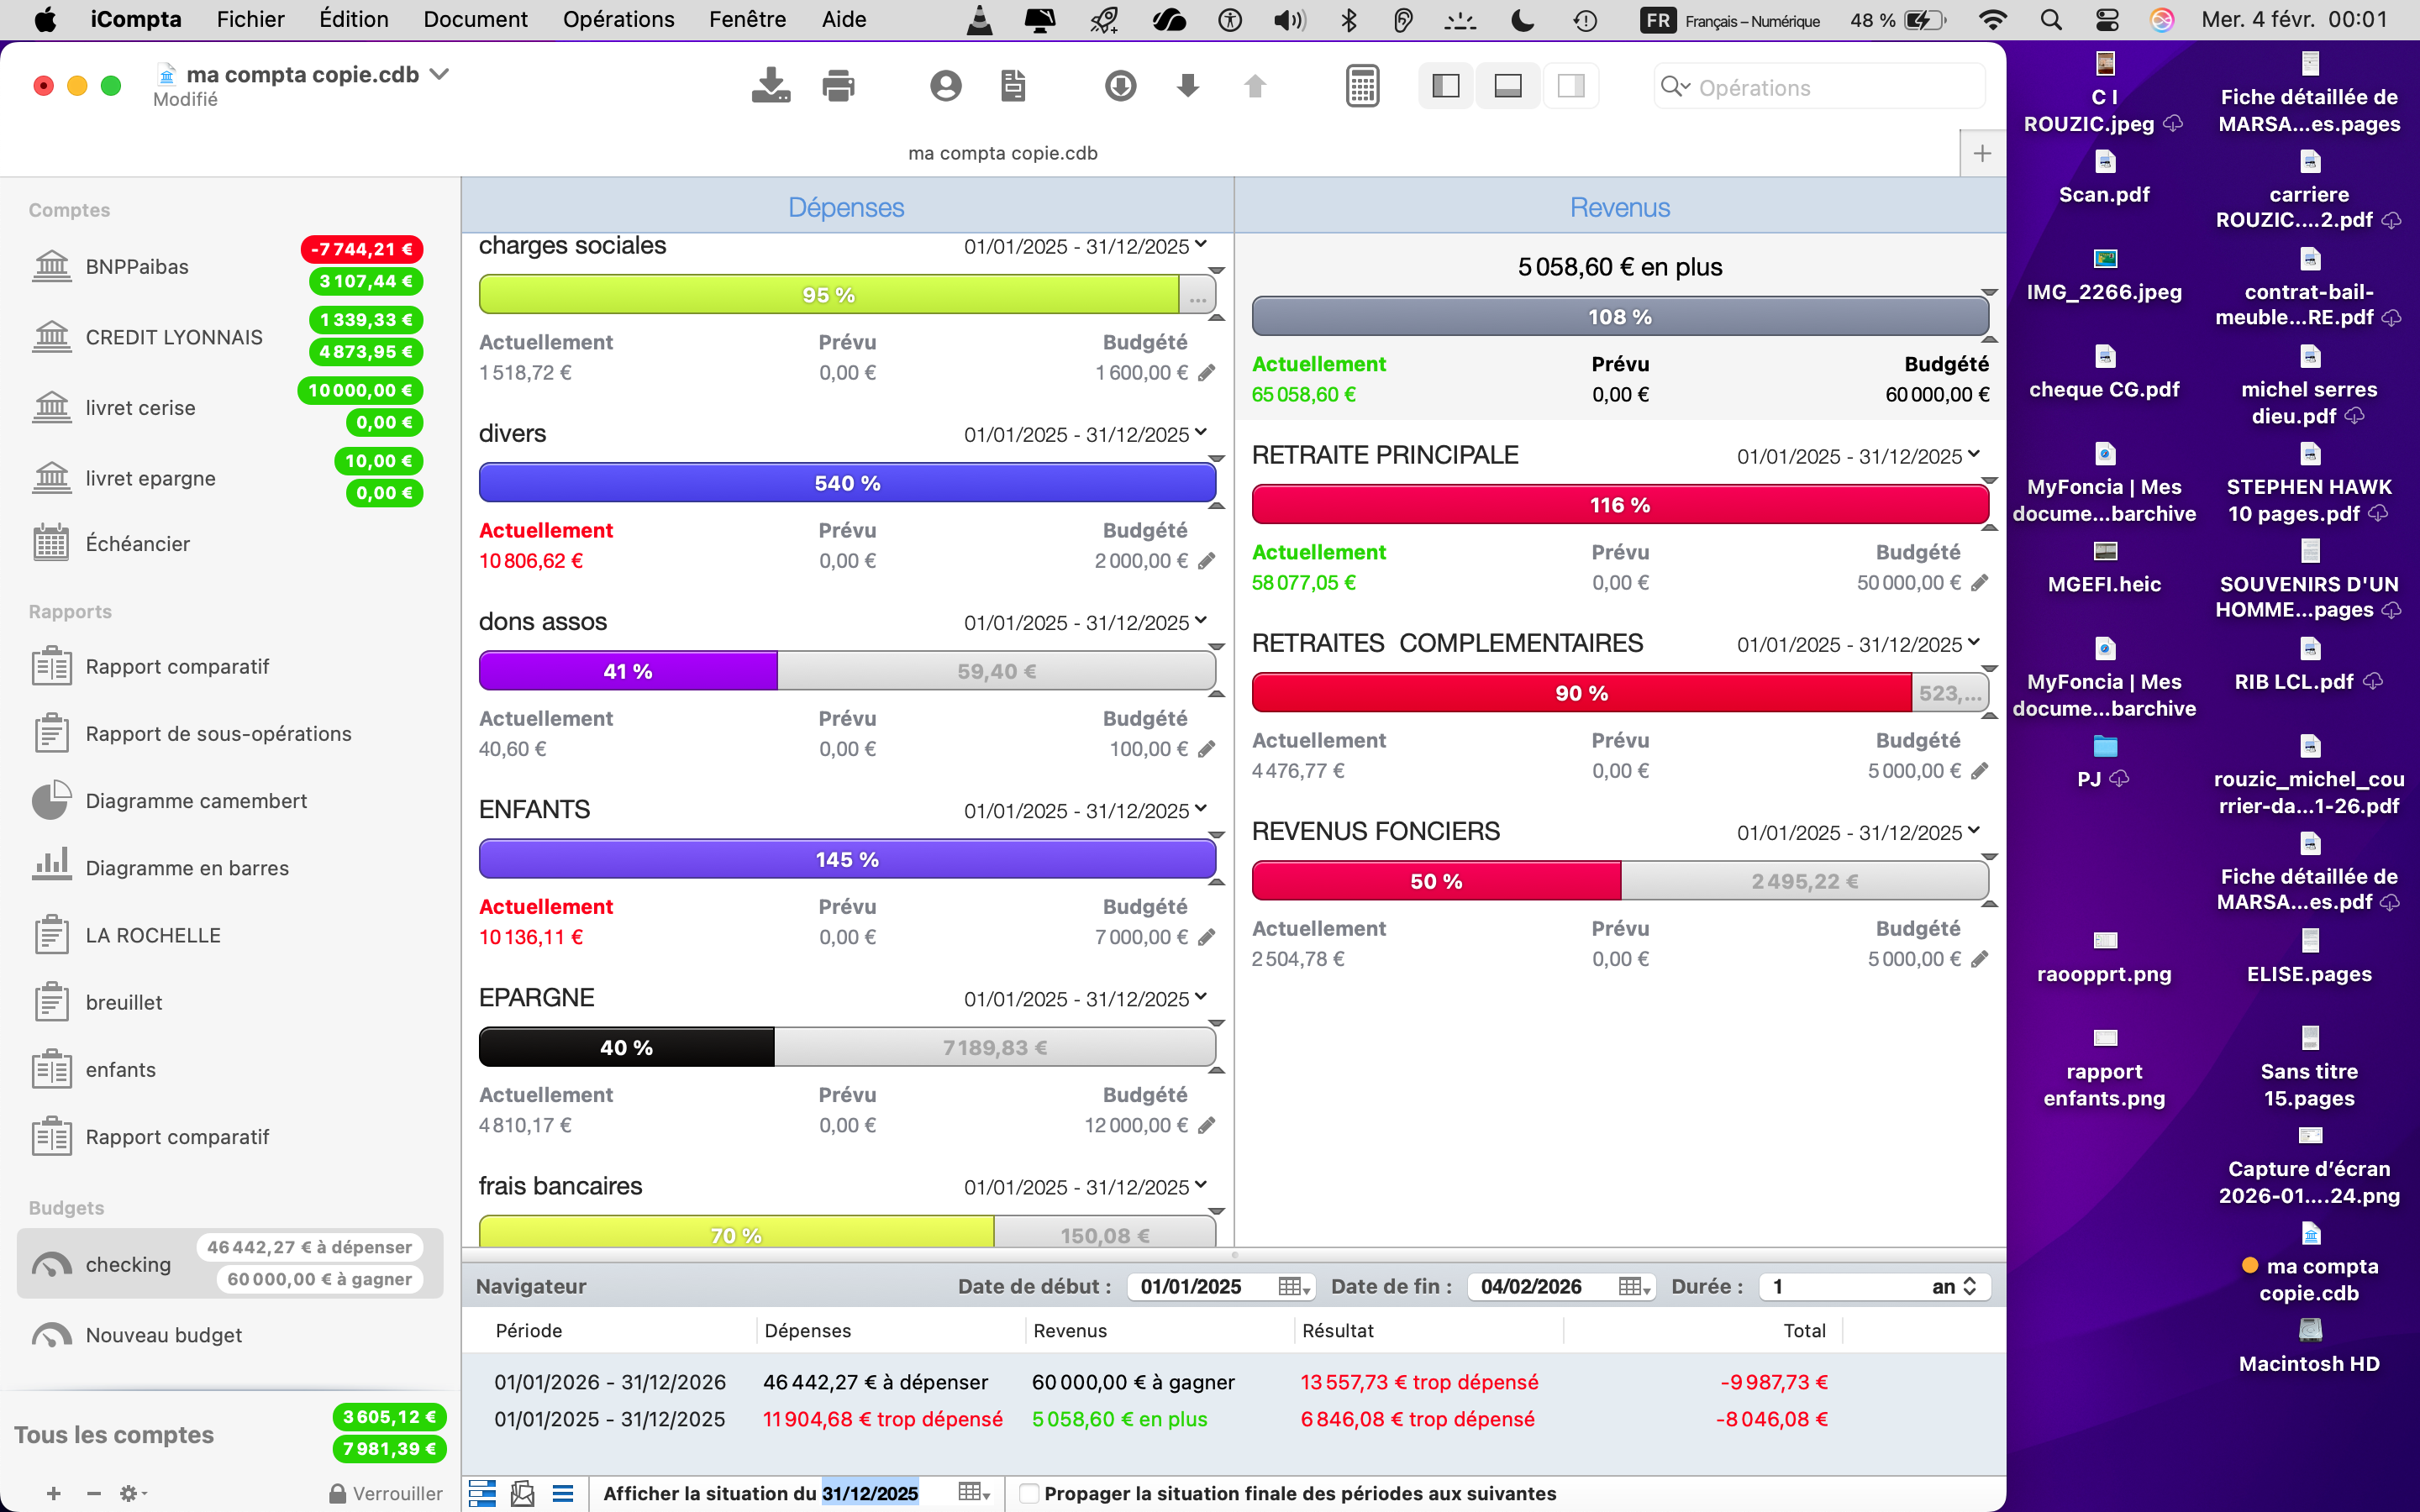This screenshot has height=1512, width=2420.
Task: Open document title ma compta copie.cdb chevron
Action: [x=439, y=74]
